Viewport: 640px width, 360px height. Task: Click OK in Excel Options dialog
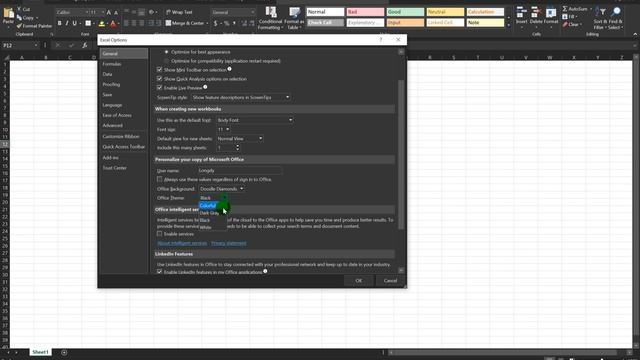click(358, 280)
